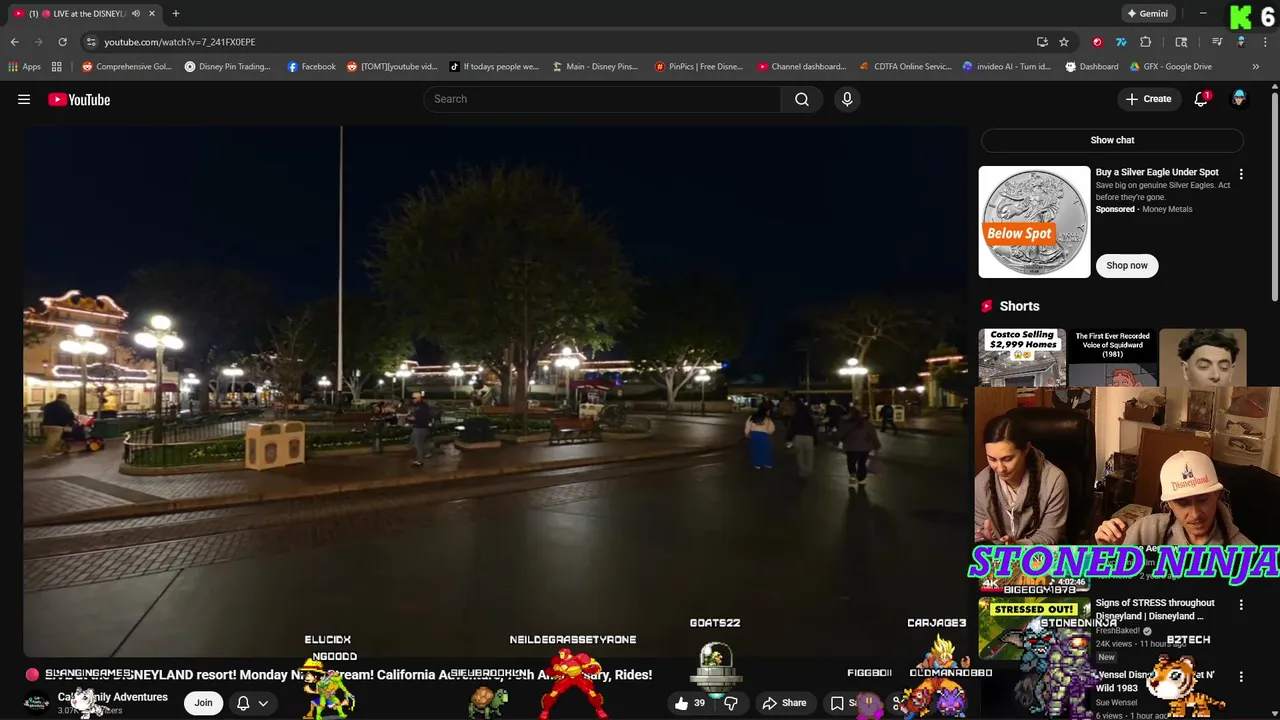Show all hidden bookmarks chevron
1280x720 pixels.
1256,67
